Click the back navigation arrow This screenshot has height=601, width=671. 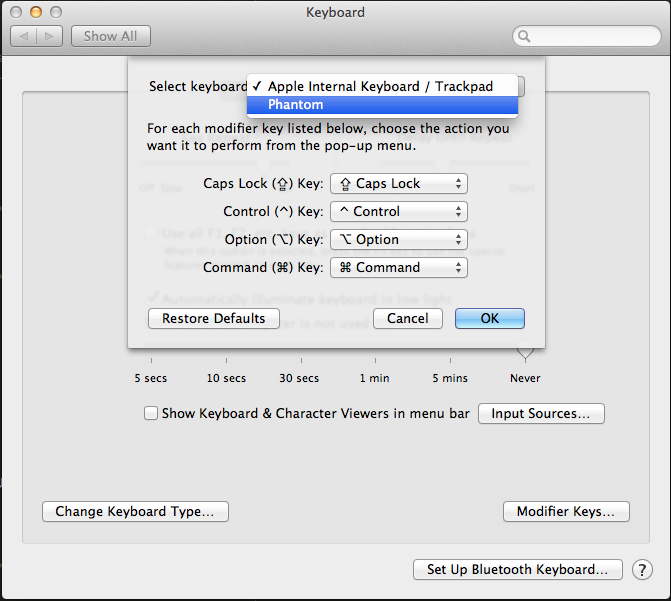24,36
